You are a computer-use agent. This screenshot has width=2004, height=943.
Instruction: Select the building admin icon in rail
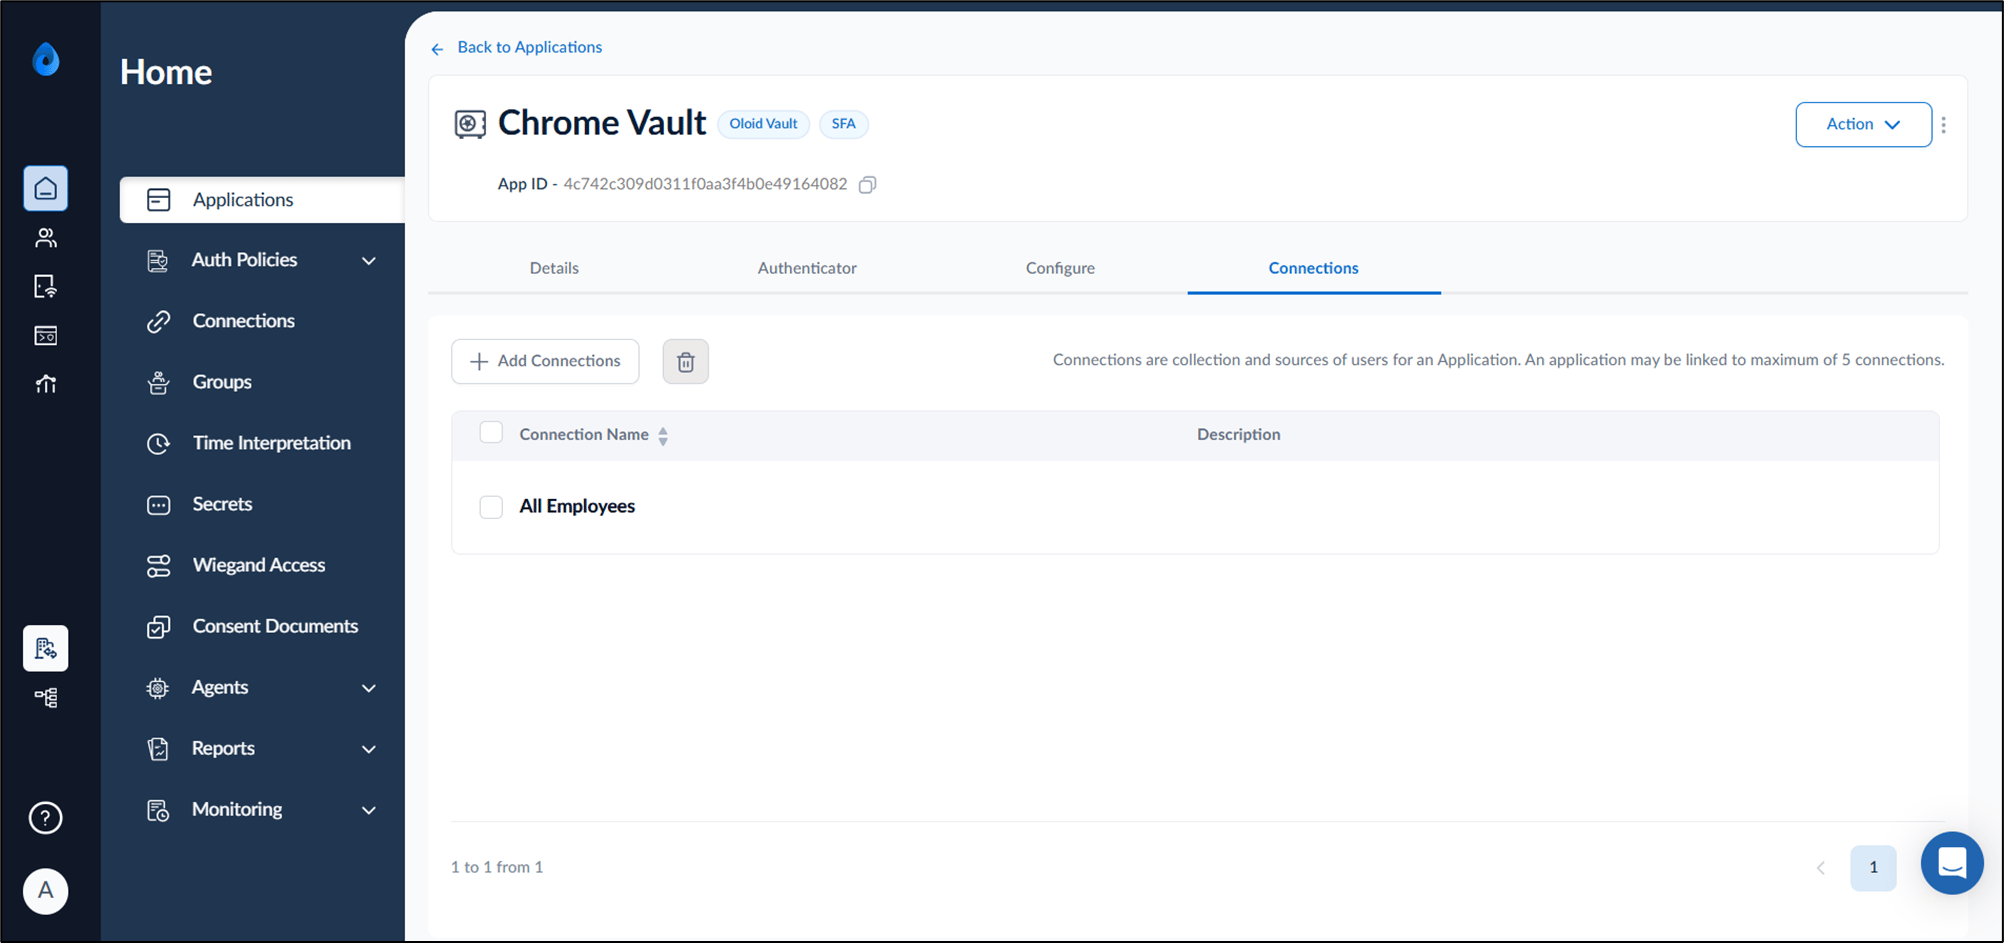(x=46, y=648)
